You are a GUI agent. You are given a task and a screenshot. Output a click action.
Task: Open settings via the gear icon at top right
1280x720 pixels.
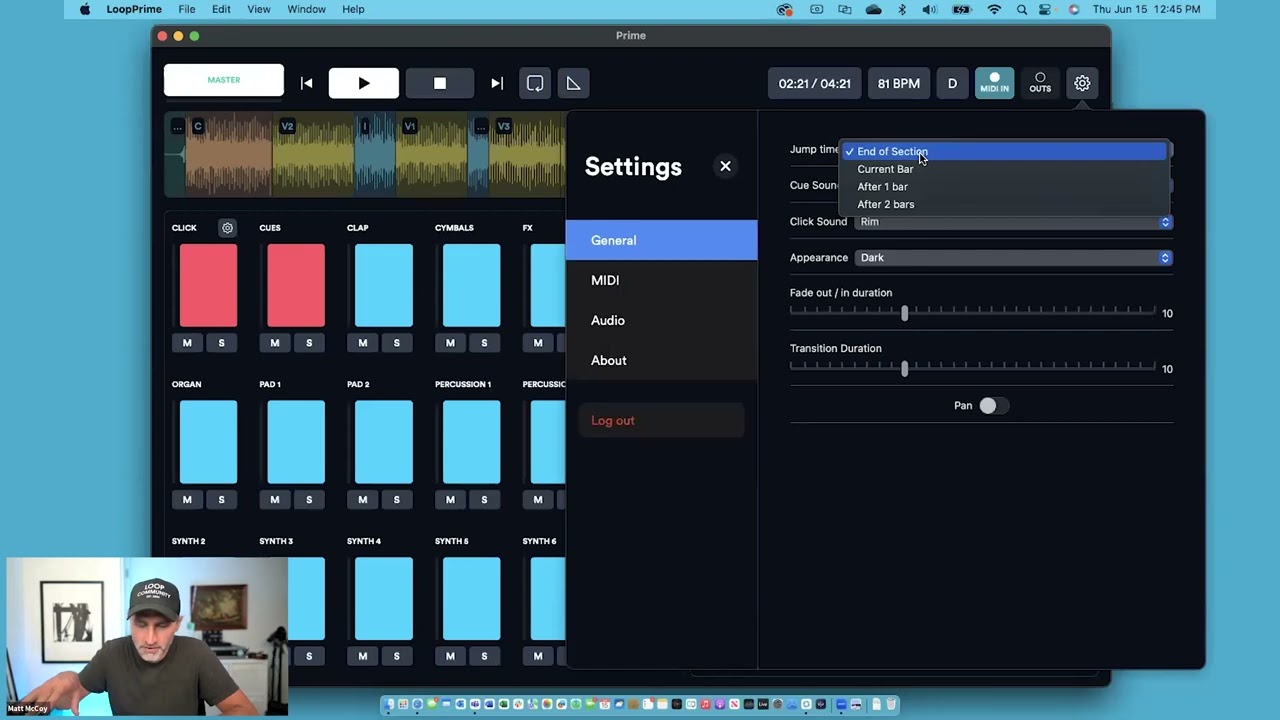click(x=1082, y=83)
